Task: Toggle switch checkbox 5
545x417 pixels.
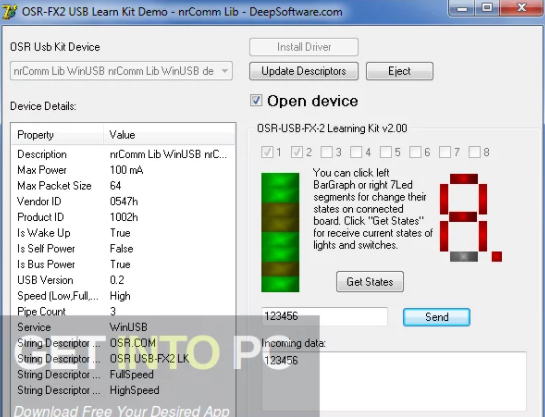Action: pos(385,152)
